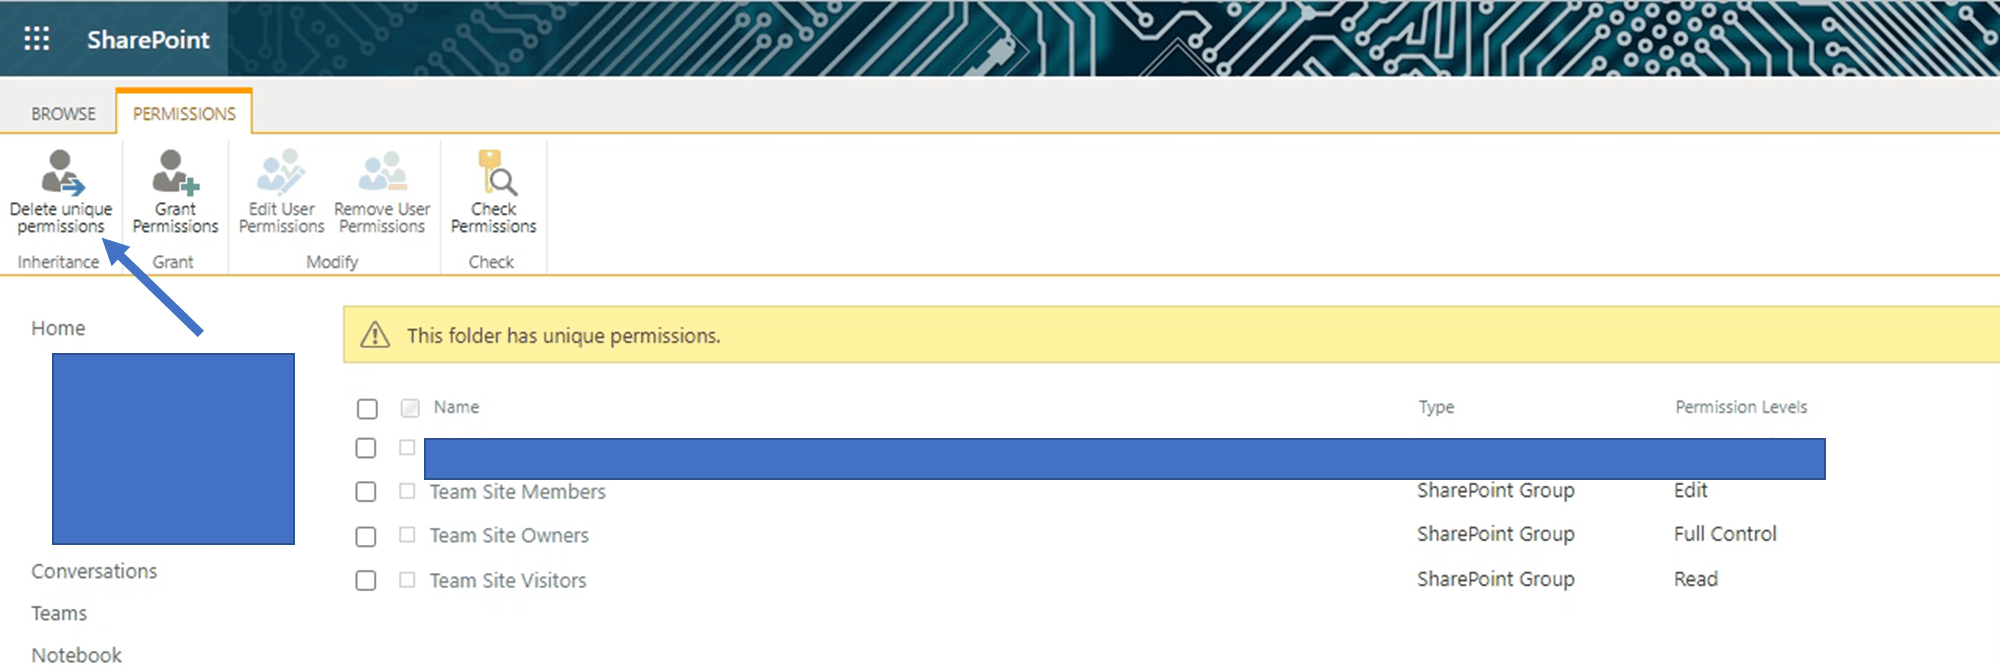Go to Home in left navigation
This screenshot has height=667, width=2000.
58,328
